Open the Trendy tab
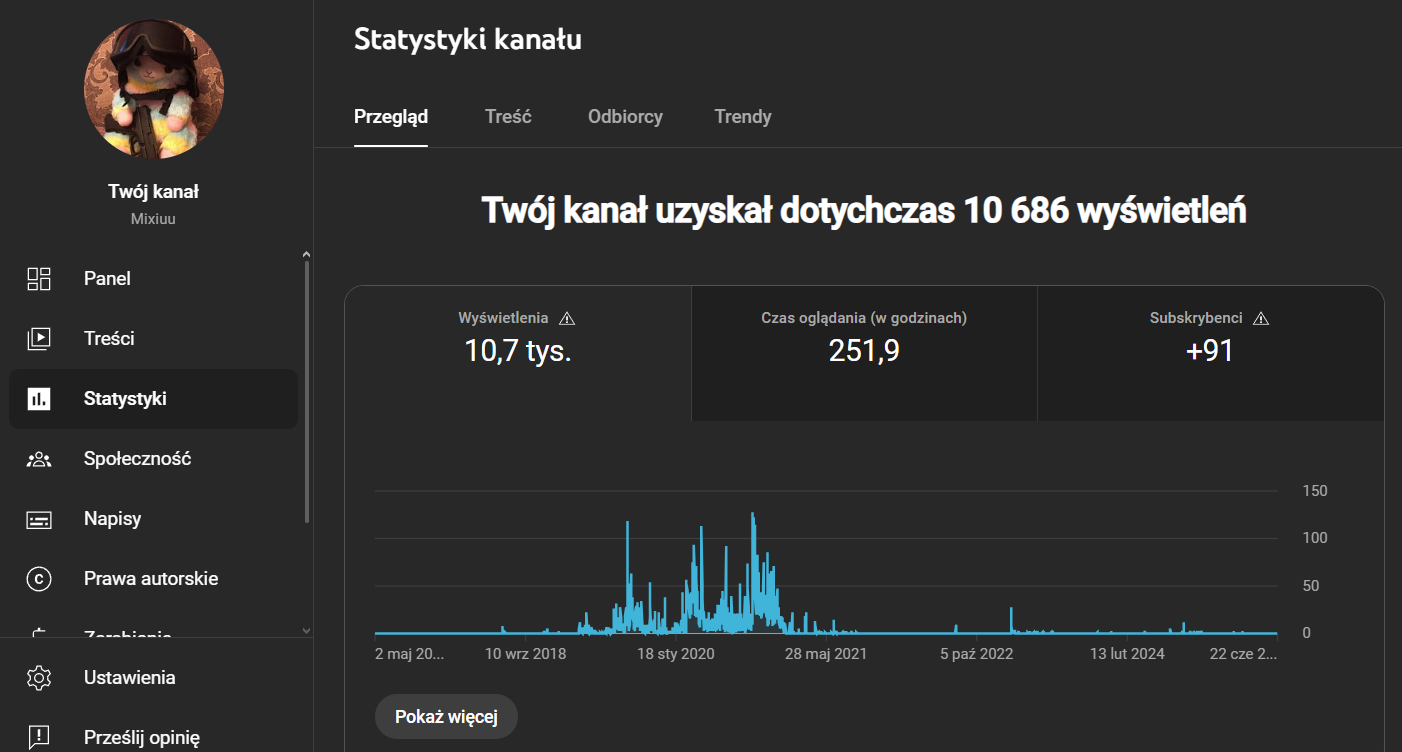The image size is (1402, 752). 743,117
